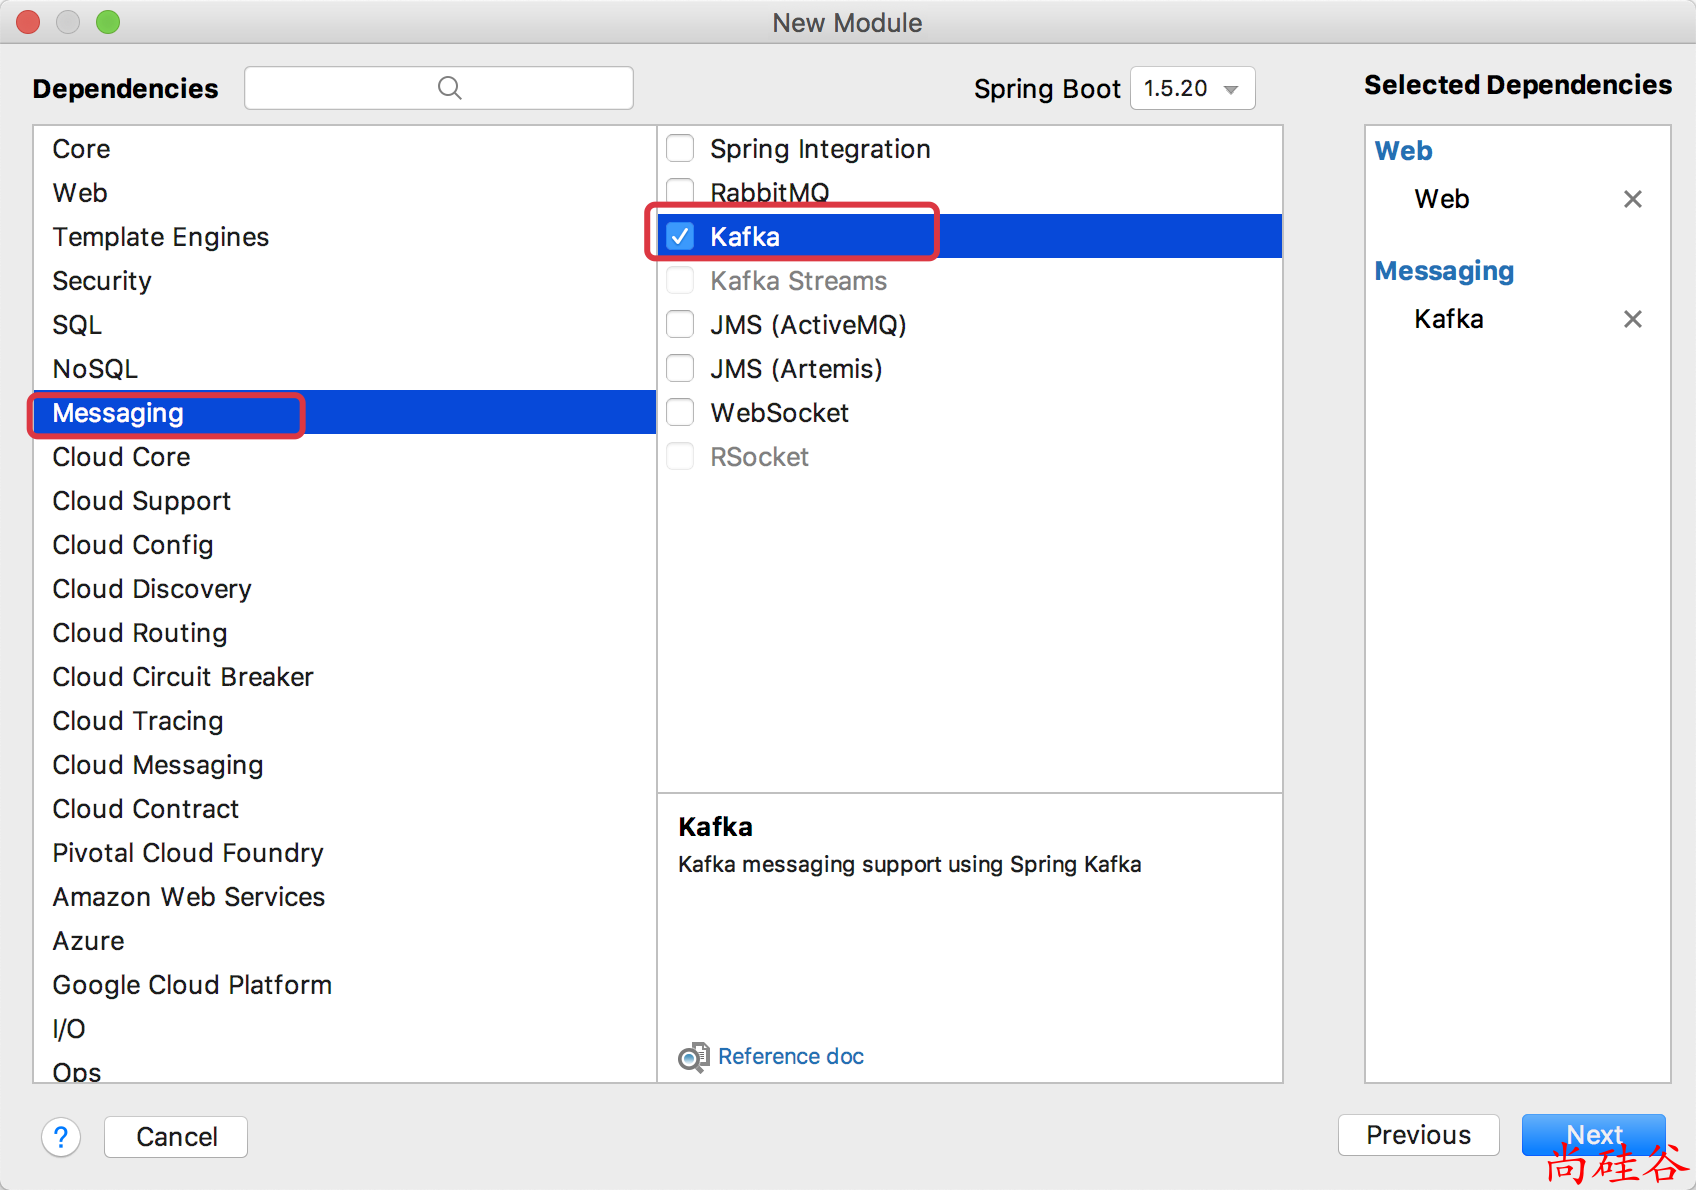Viewport: 1696px width, 1190px height.
Task: Select the Cloud Support category
Action: (344, 501)
